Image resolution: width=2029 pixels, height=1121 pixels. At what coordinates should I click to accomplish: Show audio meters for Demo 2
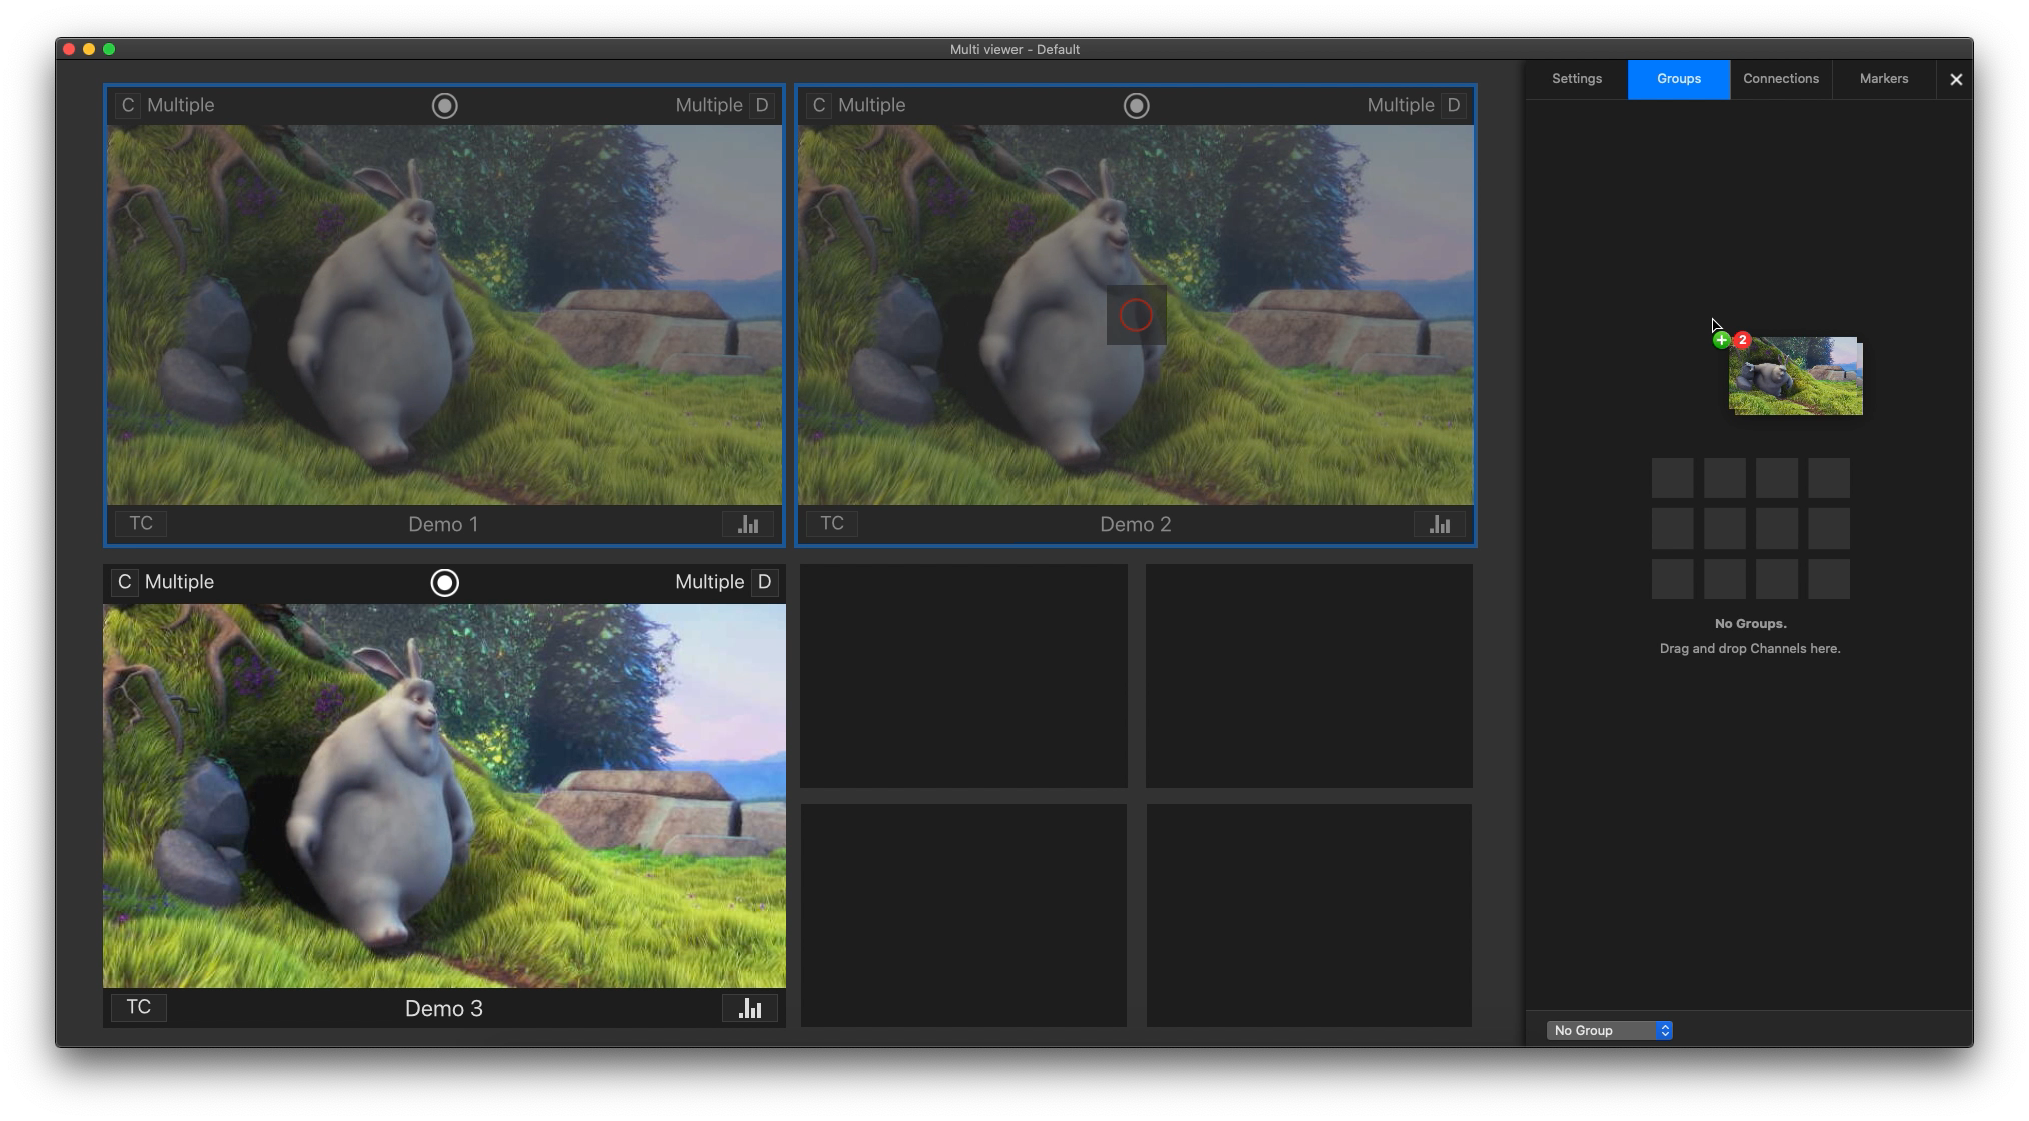pyautogui.click(x=1440, y=524)
